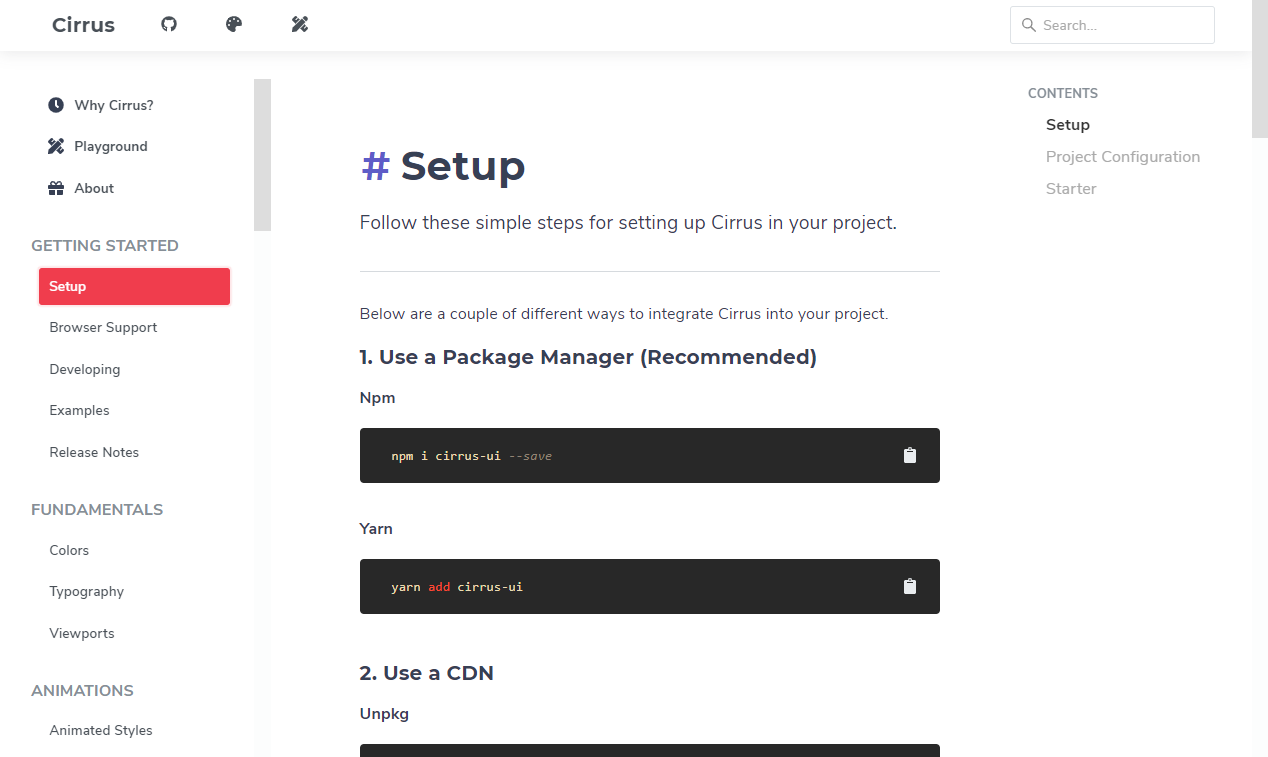The image size is (1268, 757).
Task: Click the Npm subheading
Action: coord(378,398)
